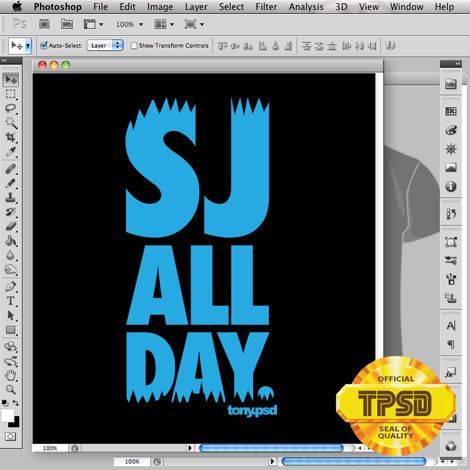Viewport: 470px width, 470px height.
Task: Select the History Brush tool
Action: 11,212
